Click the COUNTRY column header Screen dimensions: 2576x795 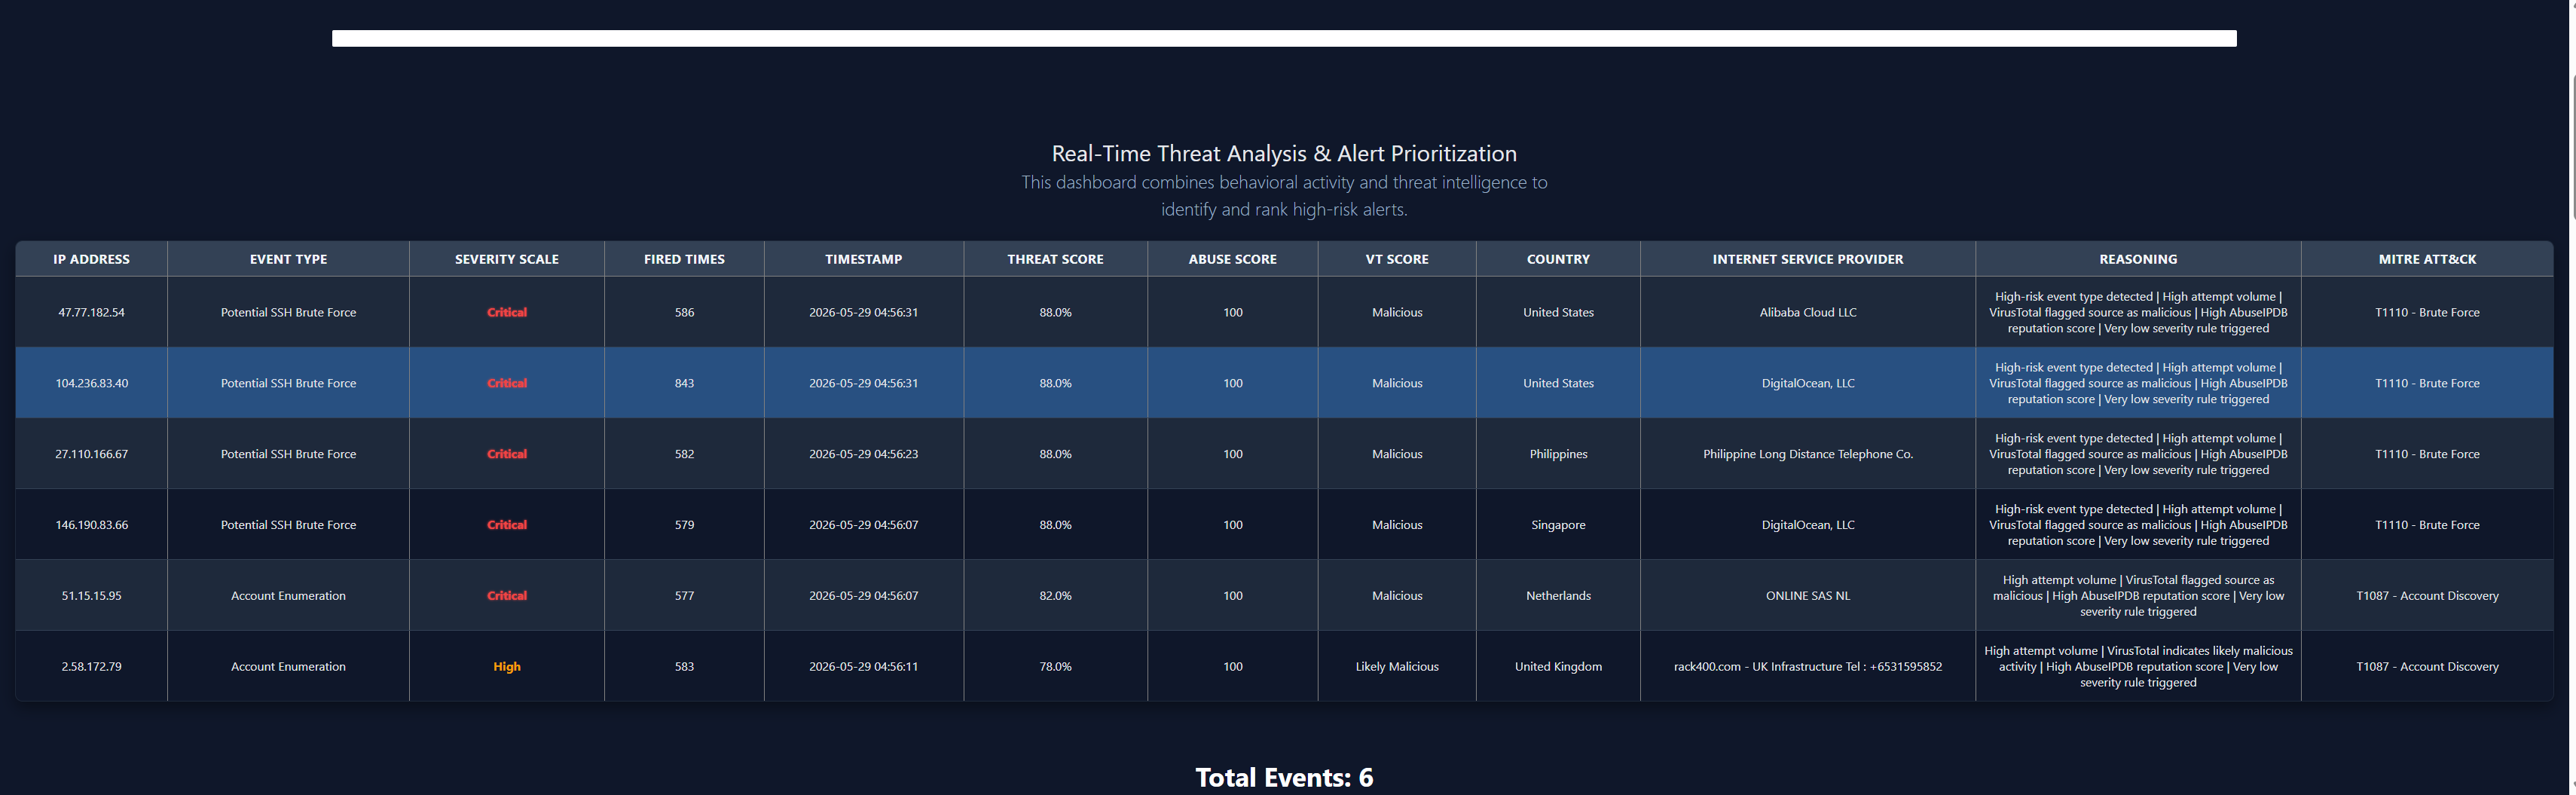(1558, 259)
